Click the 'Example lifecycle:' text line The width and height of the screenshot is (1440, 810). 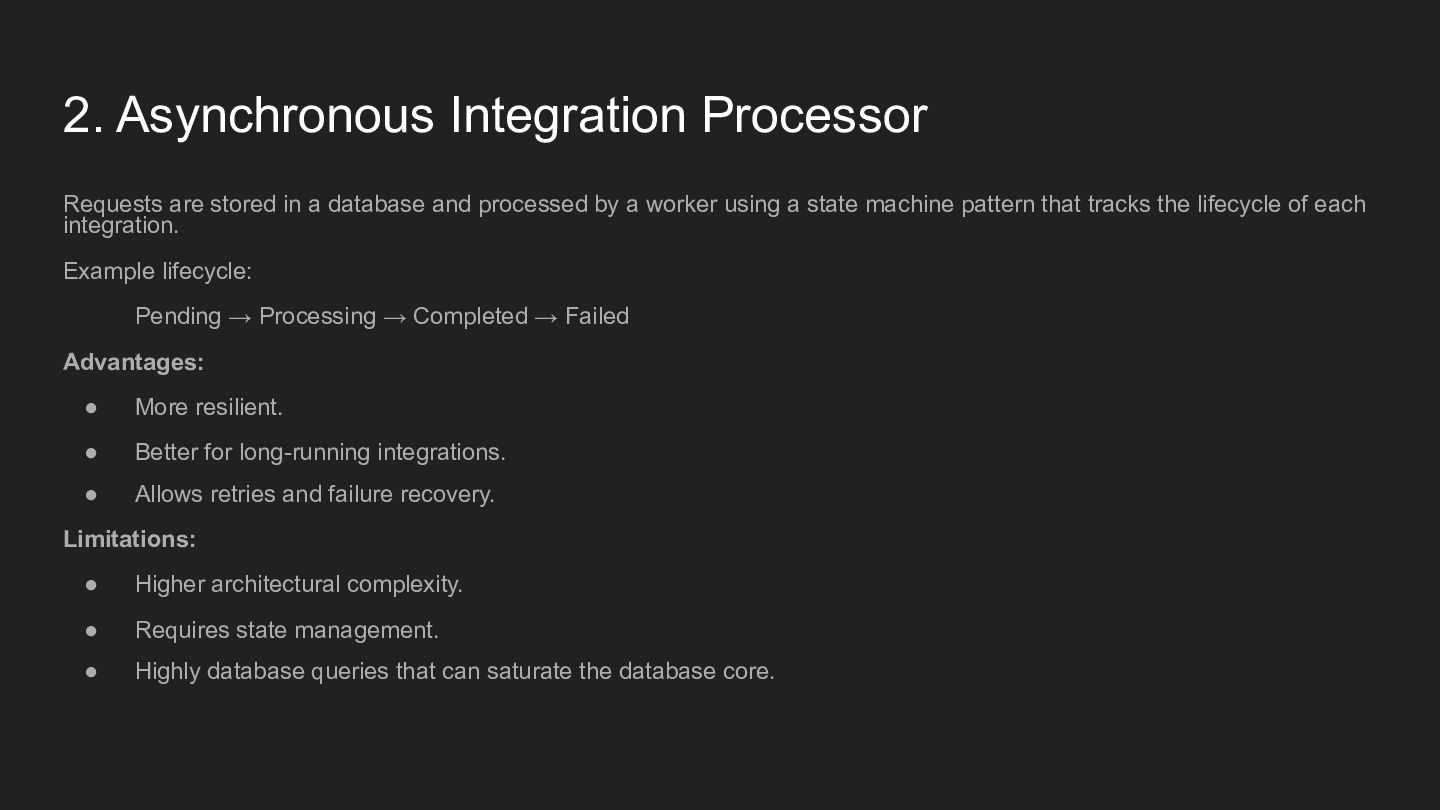click(157, 271)
